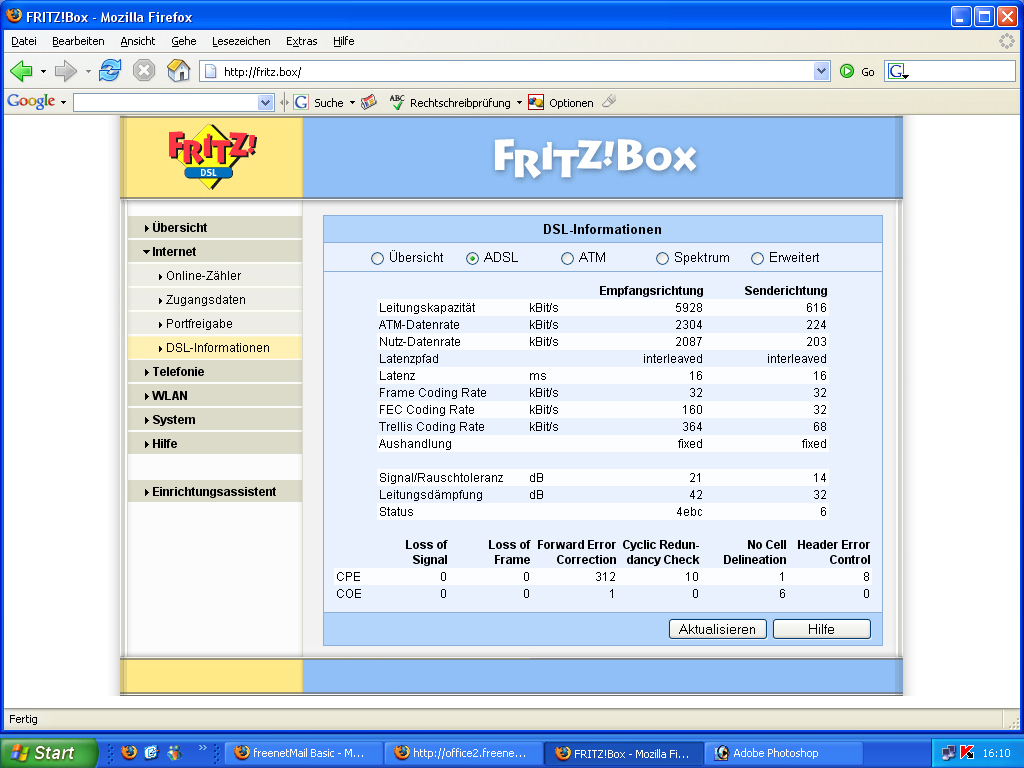The width and height of the screenshot is (1024, 768).
Task: Click the Google toolbar logo
Action: click(31, 101)
